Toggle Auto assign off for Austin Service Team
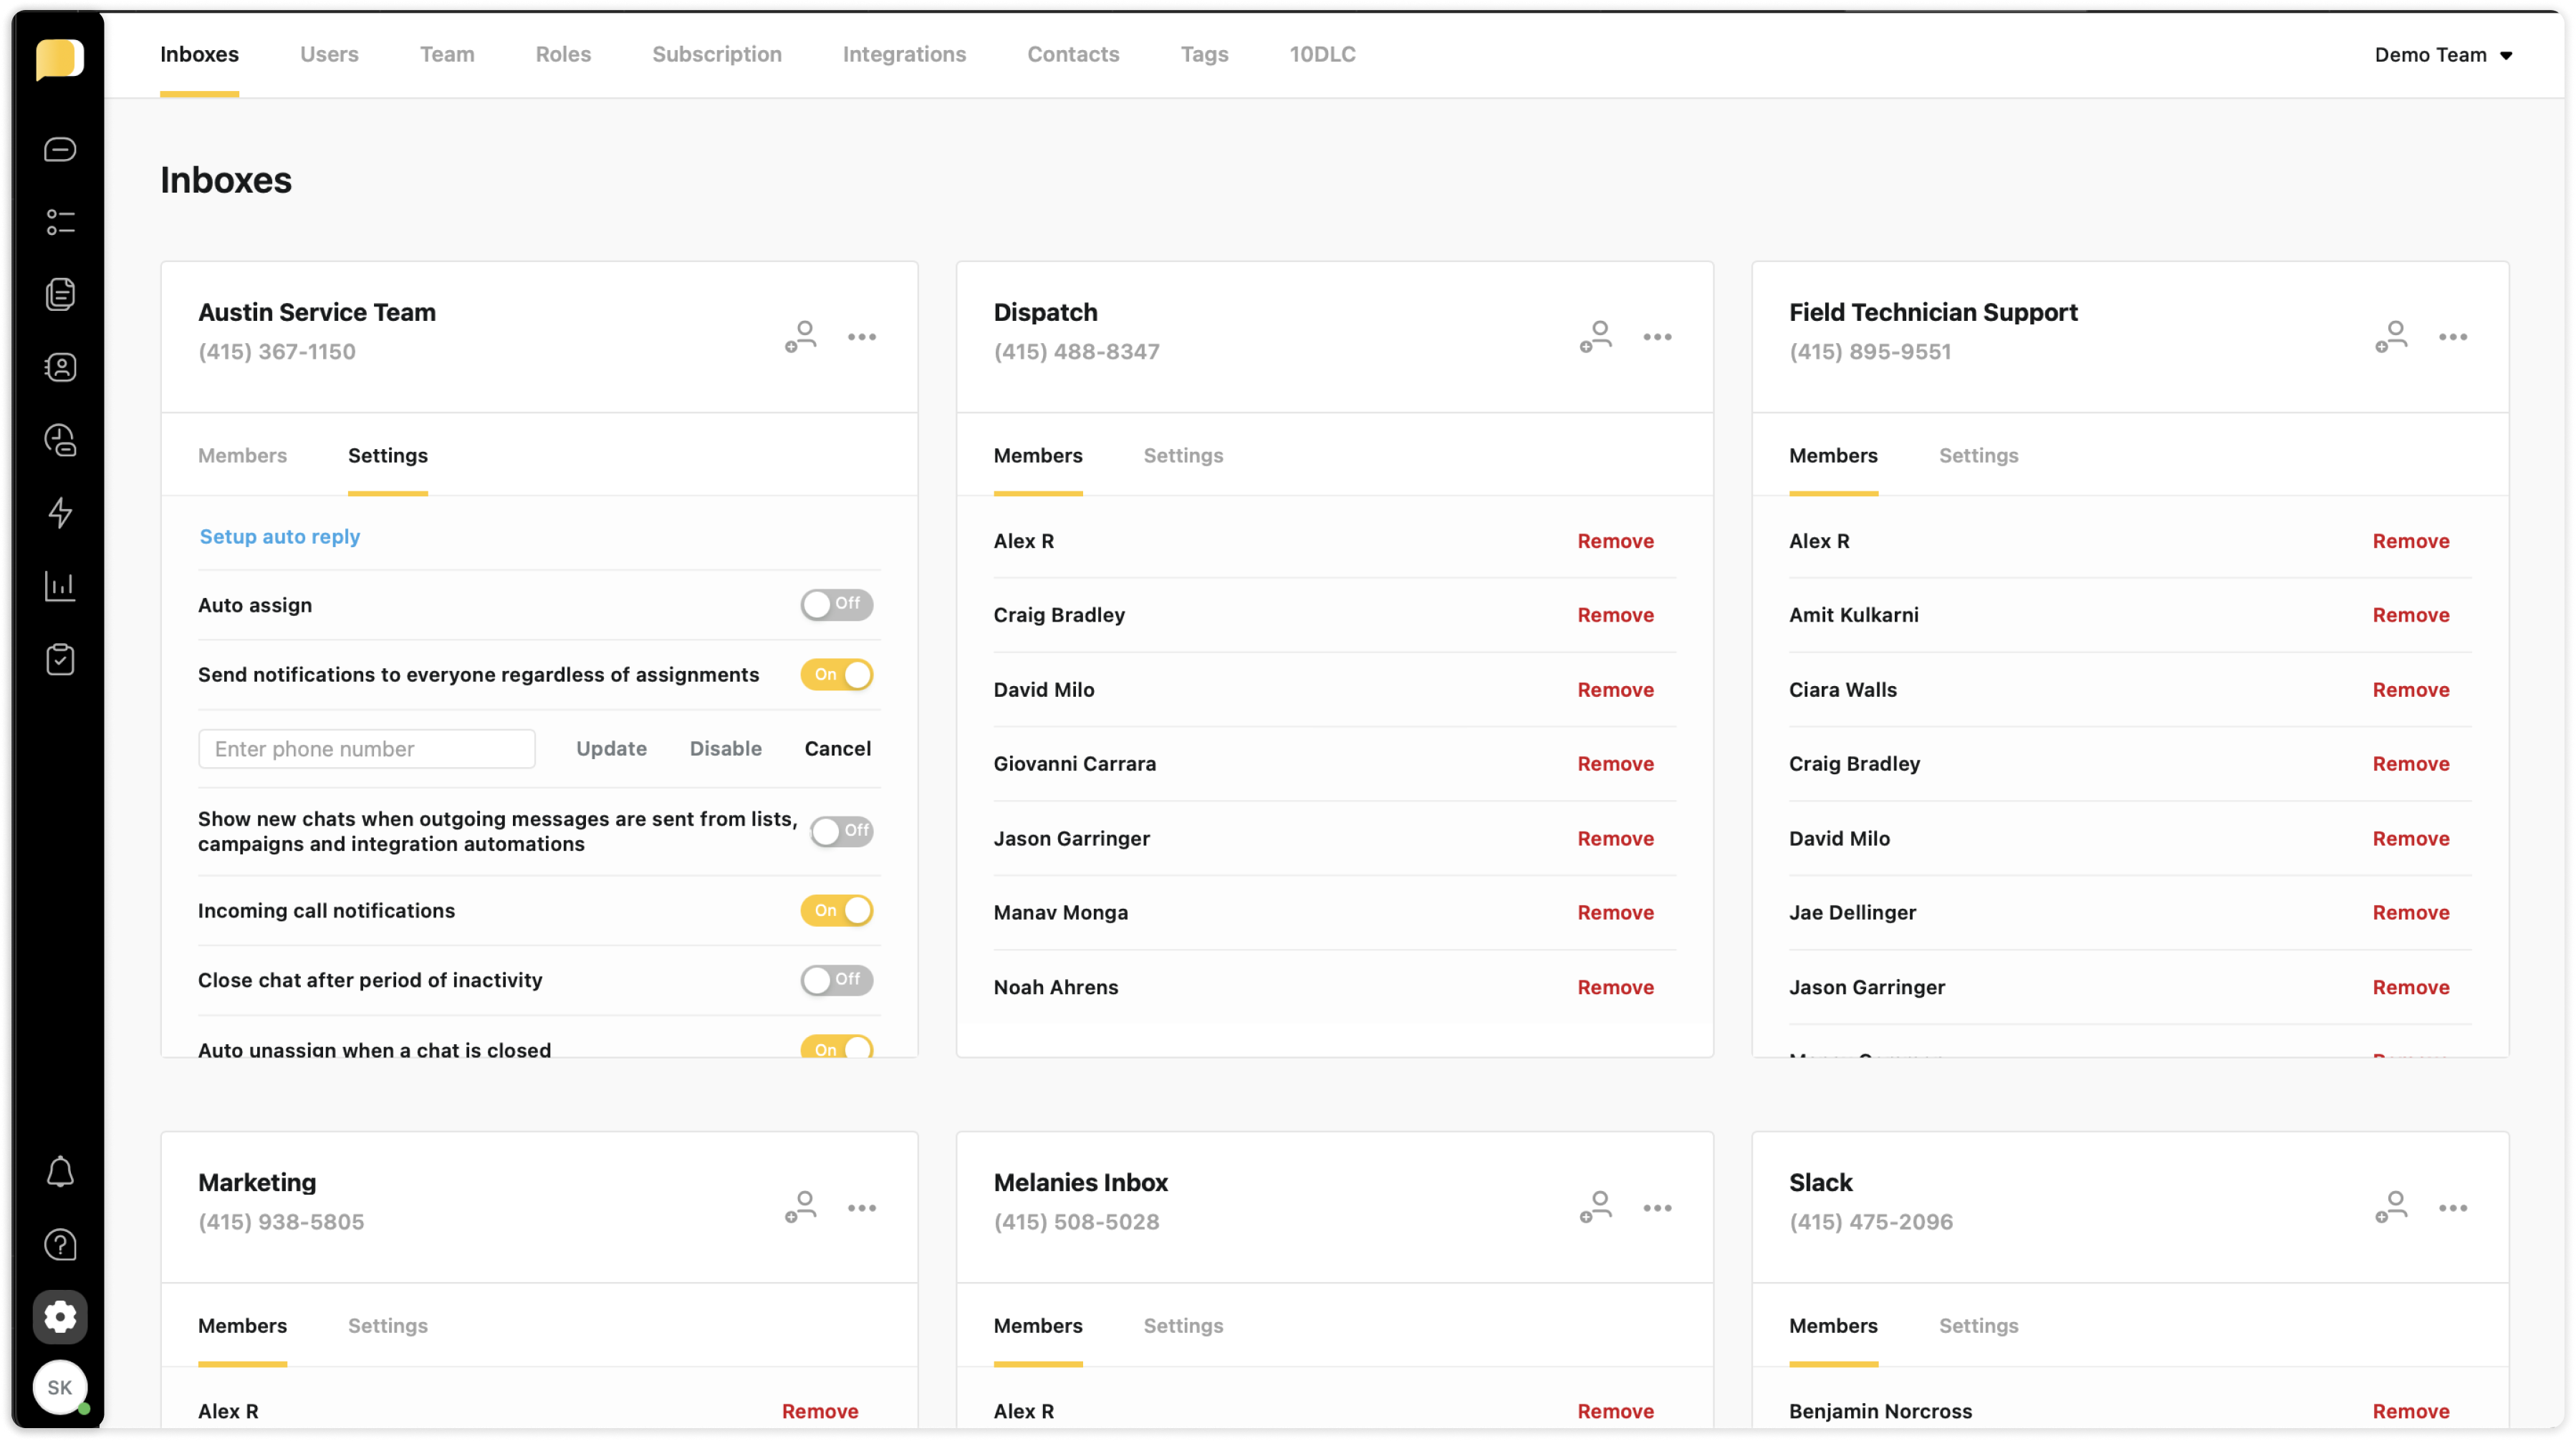Image resolution: width=2576 pixels, height=1441 pixels. pyautogui.click(x=835, y=603)
